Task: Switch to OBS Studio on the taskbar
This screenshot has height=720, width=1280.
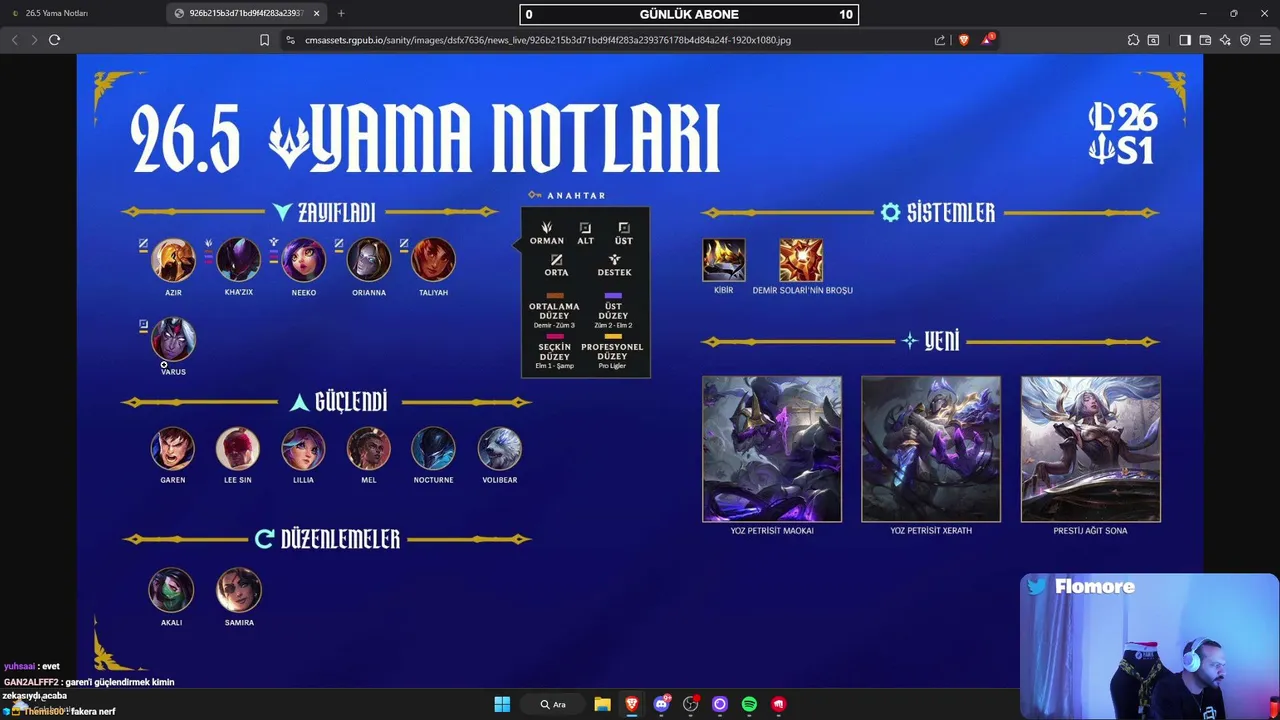Action: [x=690, y=704]
